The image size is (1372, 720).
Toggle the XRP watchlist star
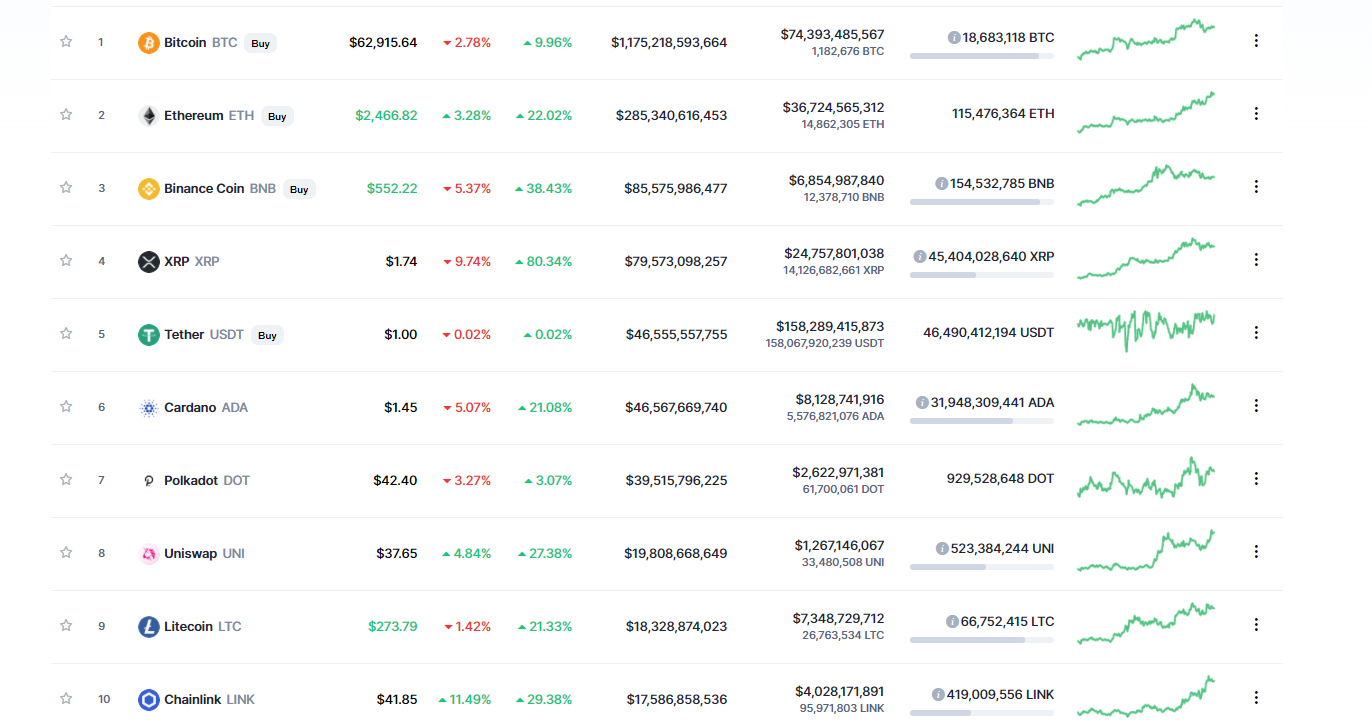[x=66, y=261]
